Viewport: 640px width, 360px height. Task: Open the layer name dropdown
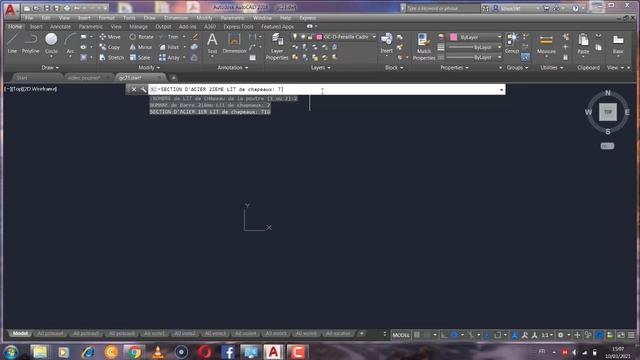(x=374, y=37)
